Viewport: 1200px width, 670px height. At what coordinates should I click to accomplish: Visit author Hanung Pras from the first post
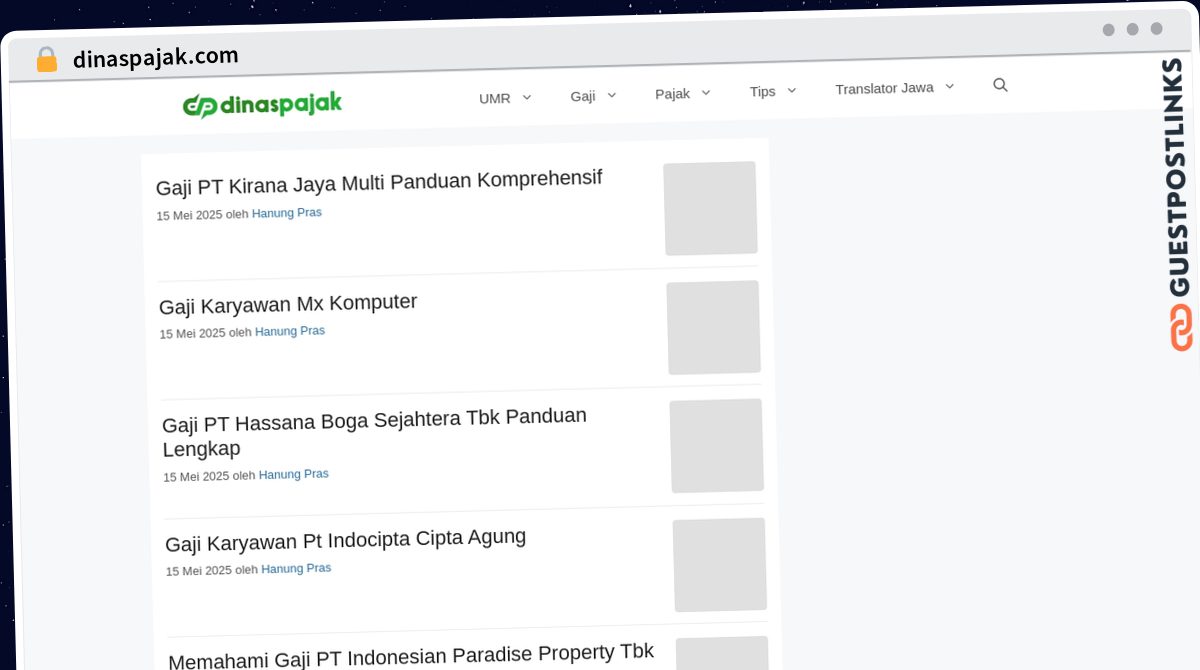coord(287,213)
